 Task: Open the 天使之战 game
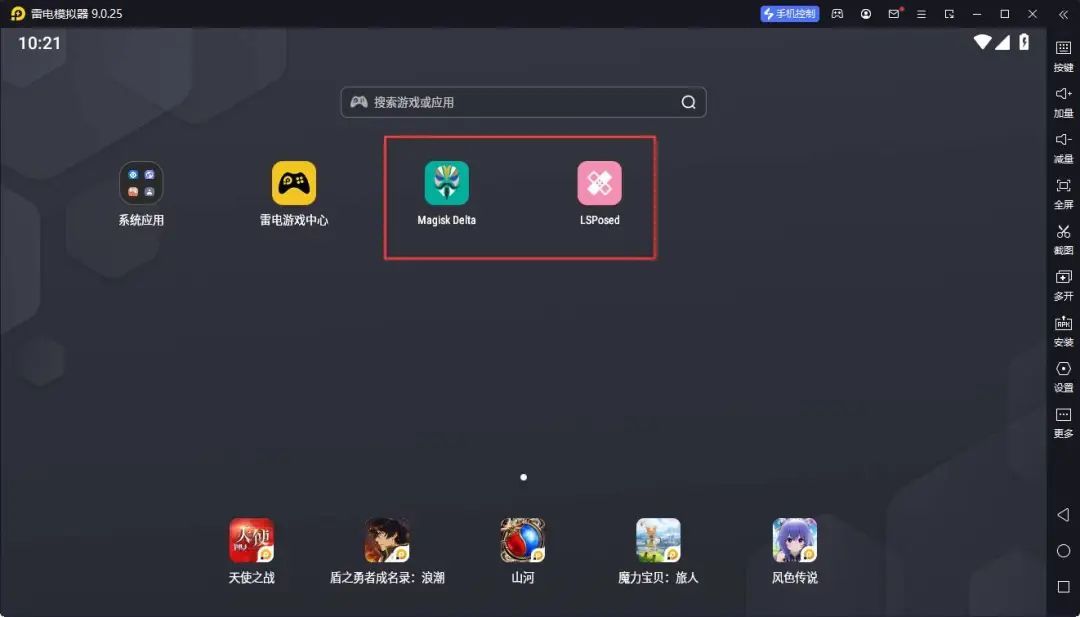tap(251, 540)
